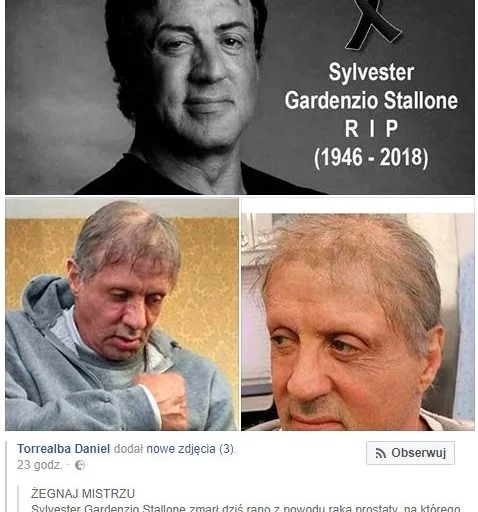Click the 'ŻEGNAJ MISTRZU' post heading
This screenshot has height=512, width=478.
point(83,493)
